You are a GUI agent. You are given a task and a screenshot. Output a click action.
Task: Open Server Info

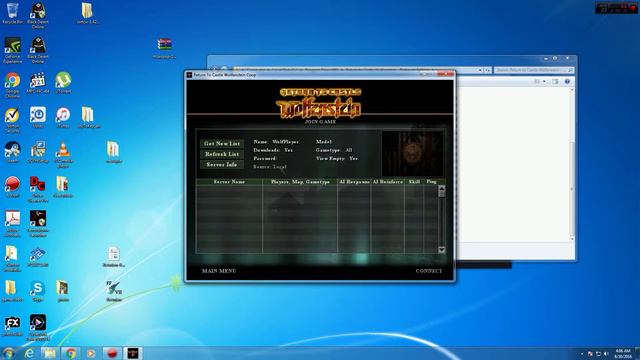point(222,164)
